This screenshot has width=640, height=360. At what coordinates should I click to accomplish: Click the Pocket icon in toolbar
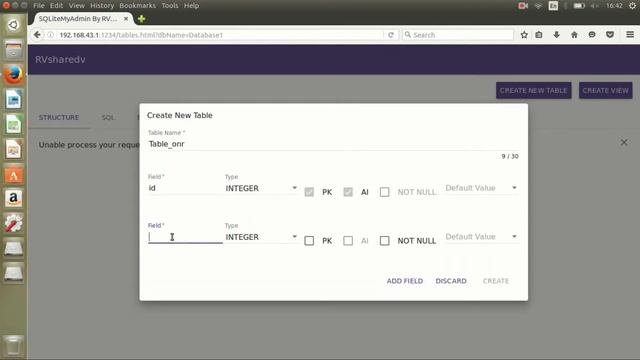[610, 35]
